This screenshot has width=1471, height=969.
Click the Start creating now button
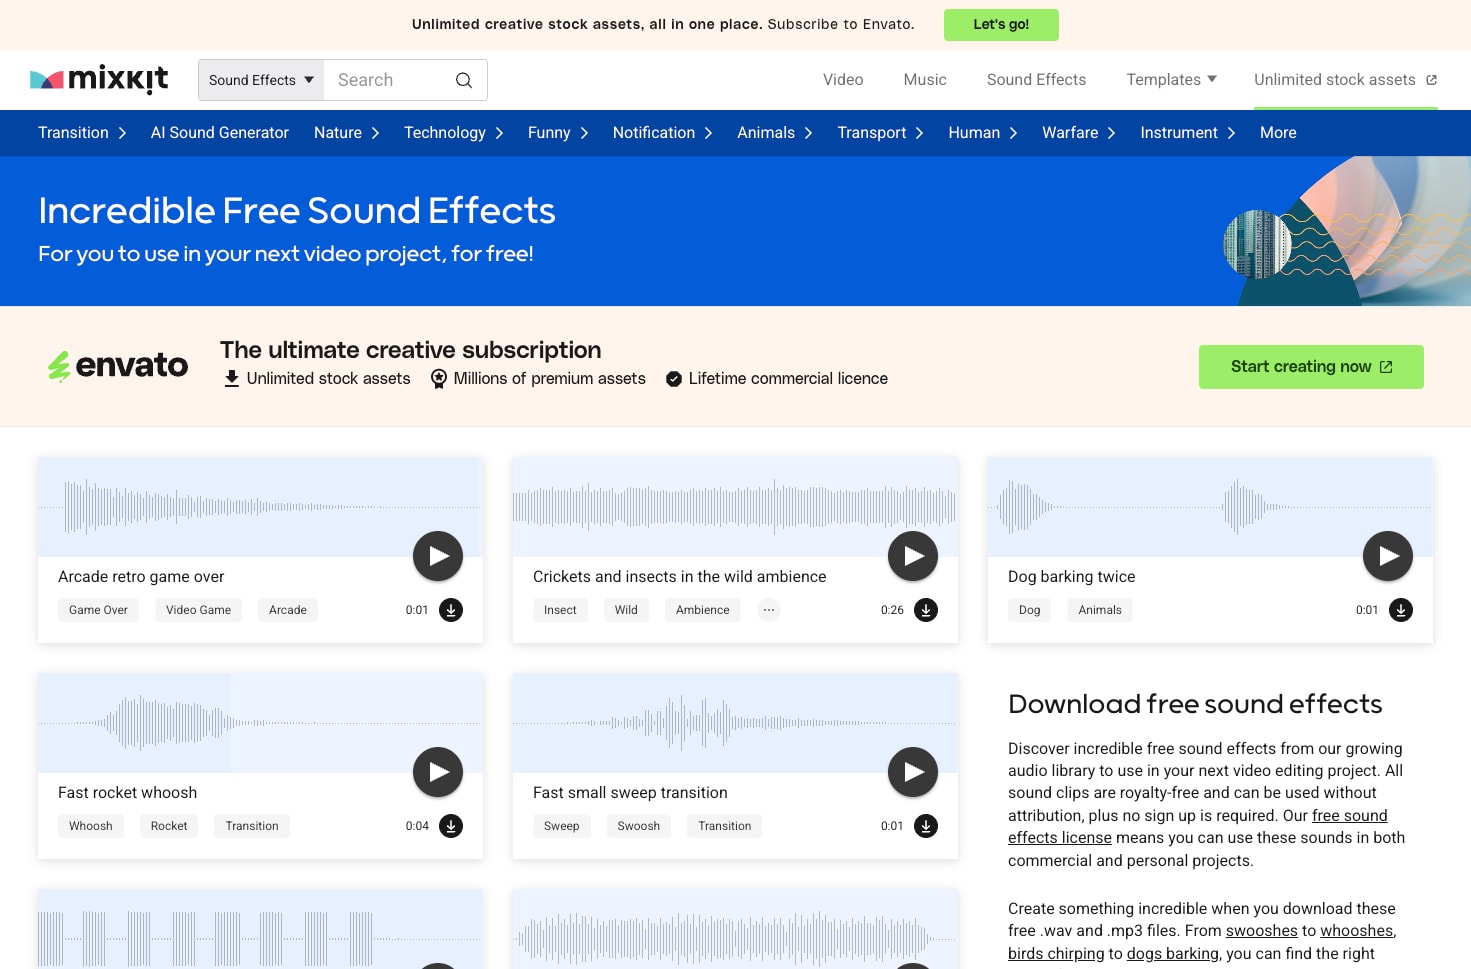[1311, 367]
